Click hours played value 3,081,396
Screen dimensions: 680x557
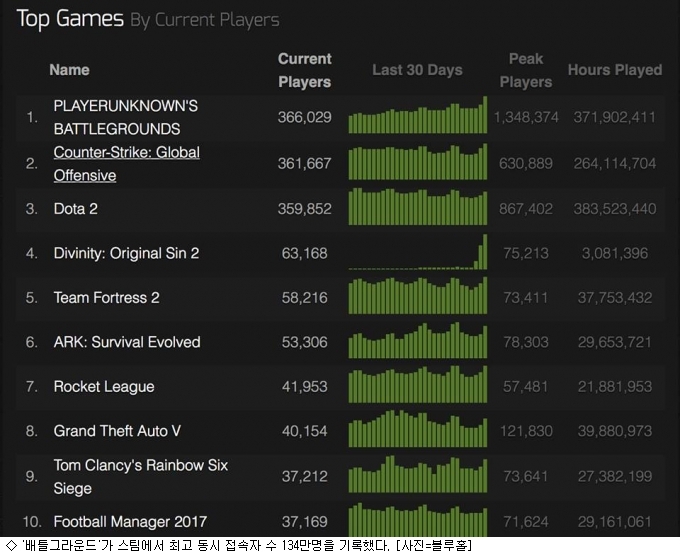(x=615, y=253)
